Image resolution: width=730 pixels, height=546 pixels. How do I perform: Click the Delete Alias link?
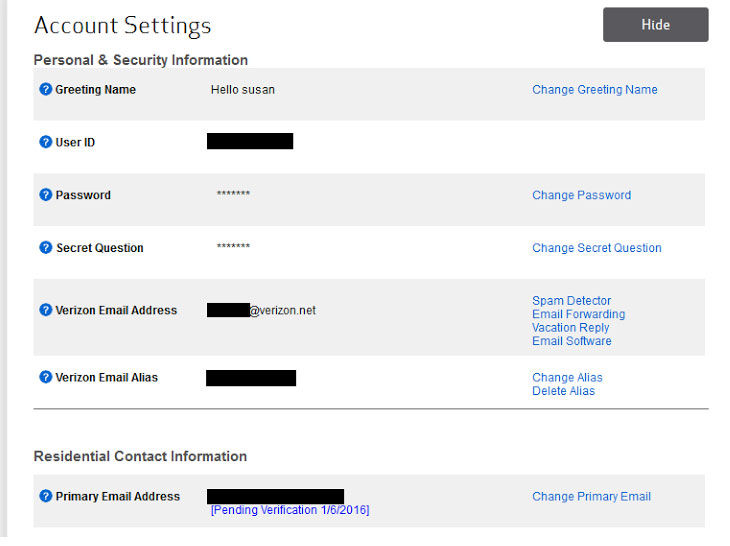coord(563,391)
